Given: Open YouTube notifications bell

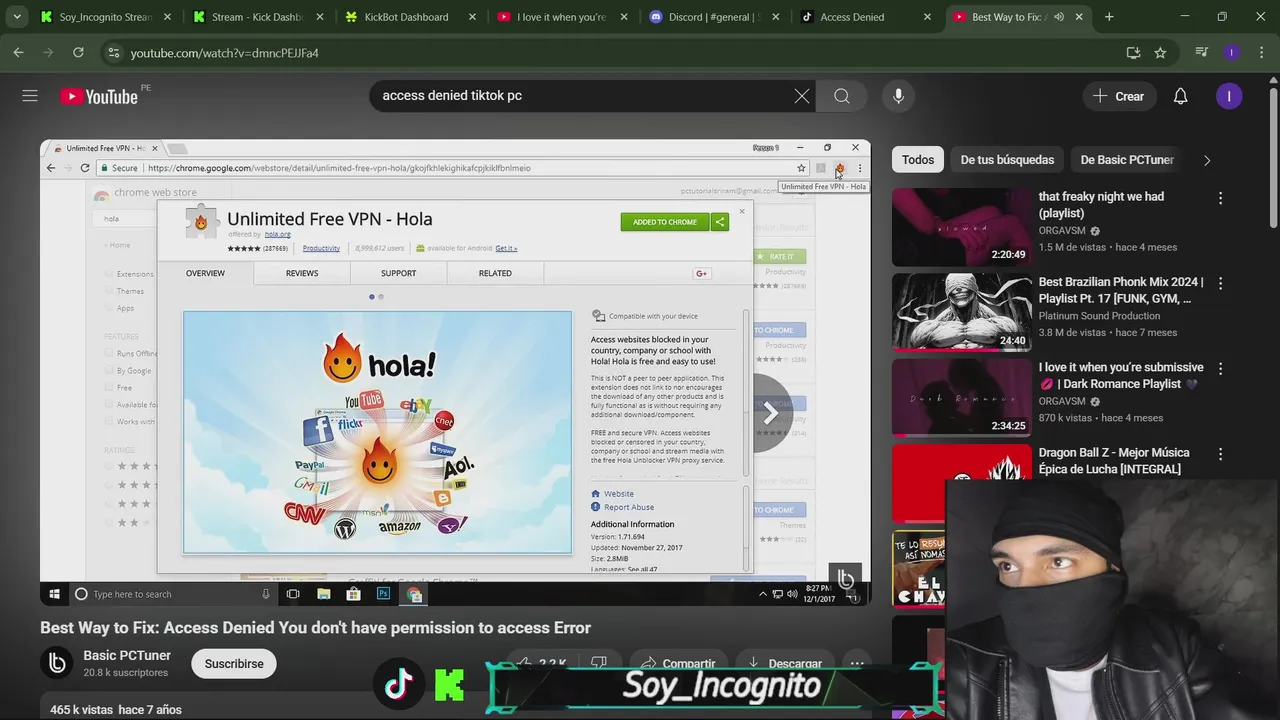Looking at the screenshot, I should 1180,96.
